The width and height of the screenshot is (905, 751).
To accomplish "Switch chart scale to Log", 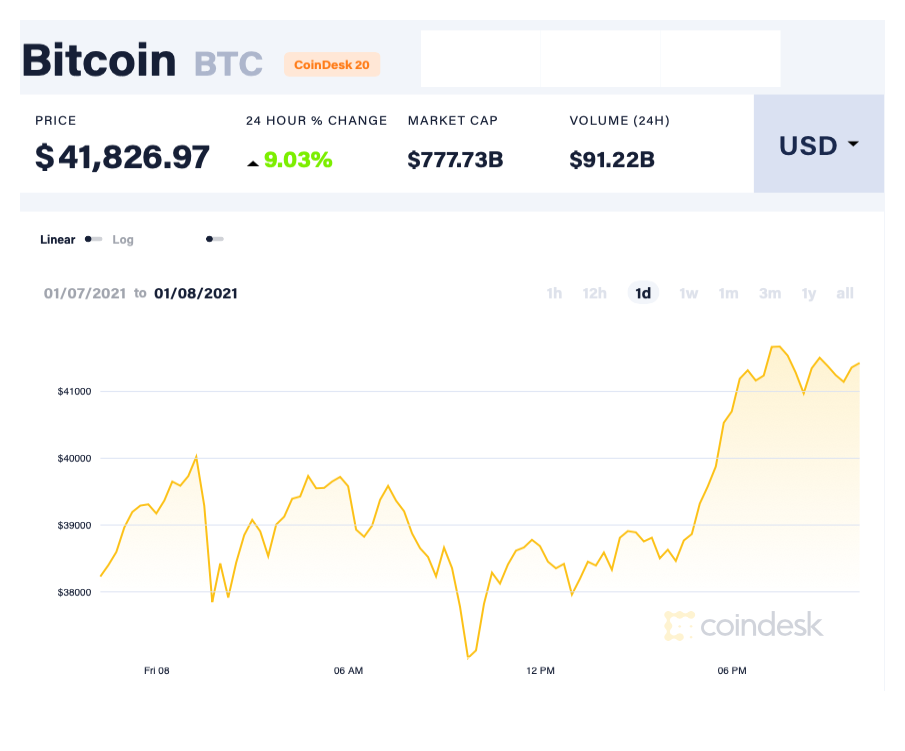I will click(123, 240).
